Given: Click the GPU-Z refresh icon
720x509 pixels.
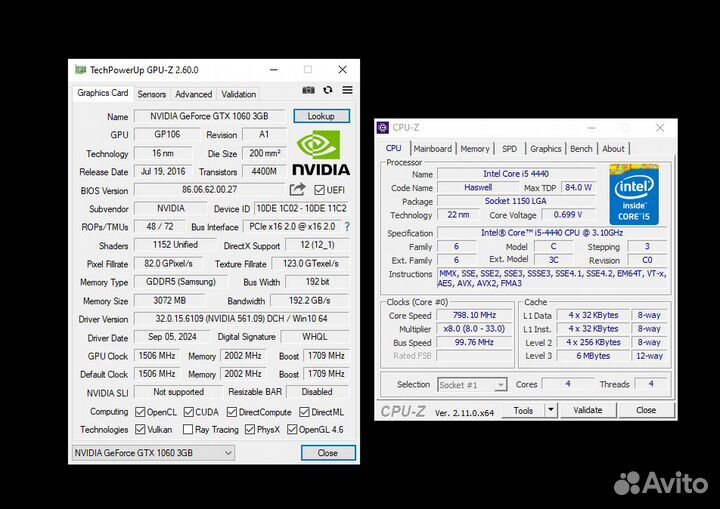Looking at the screenshot, I should [x=327, y=90].
